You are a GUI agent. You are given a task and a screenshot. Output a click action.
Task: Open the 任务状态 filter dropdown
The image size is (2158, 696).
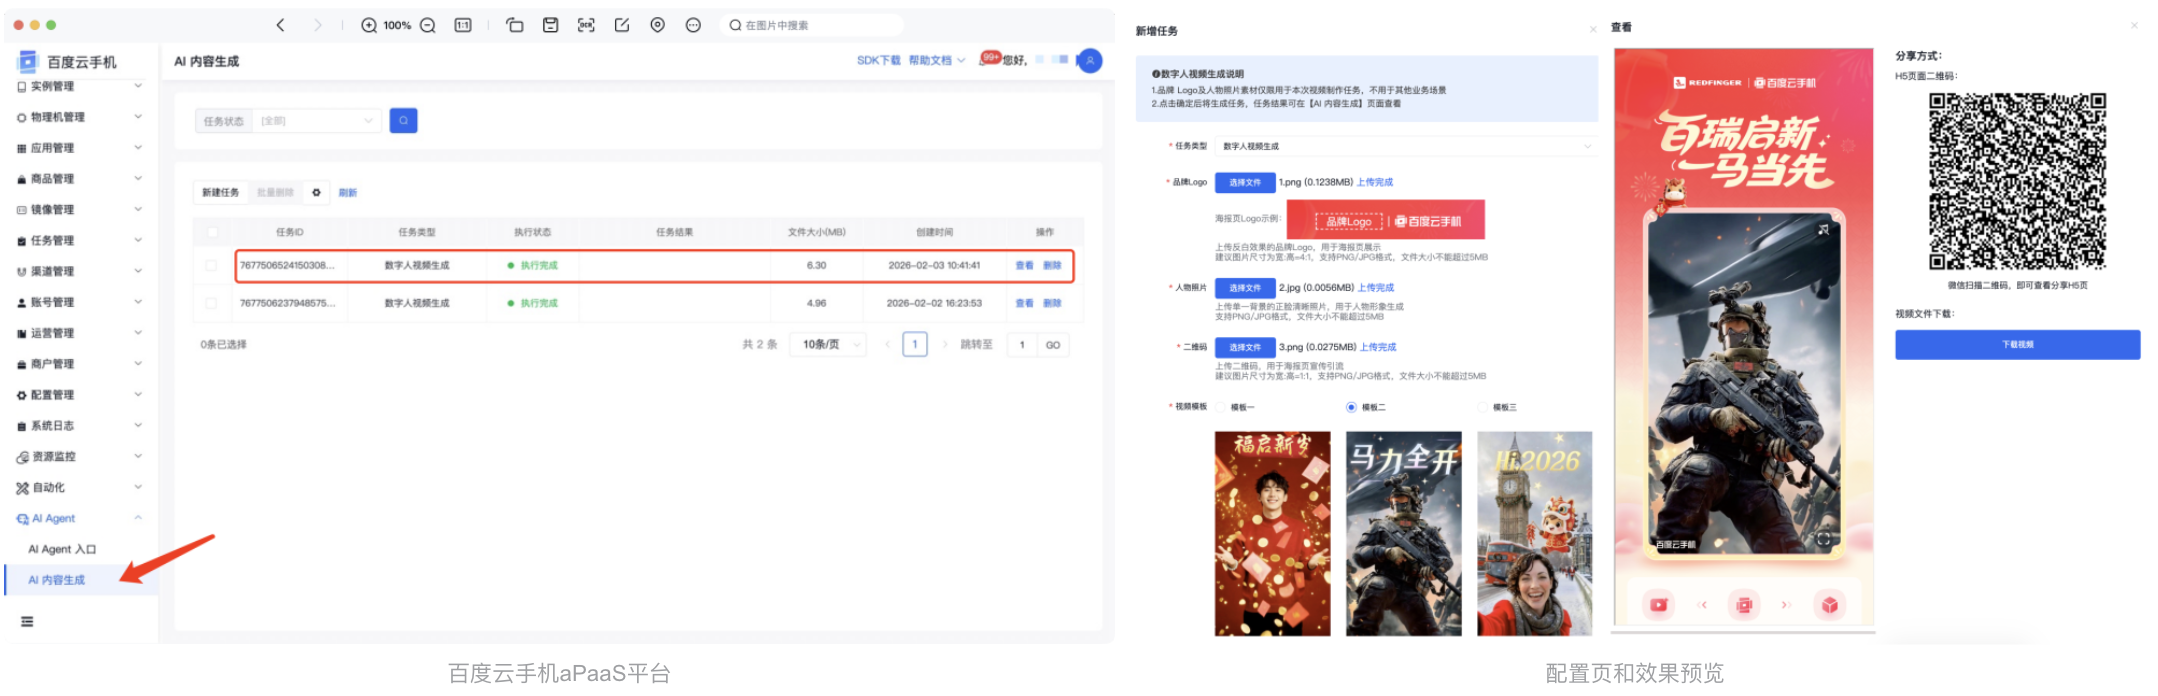point(316,121)
